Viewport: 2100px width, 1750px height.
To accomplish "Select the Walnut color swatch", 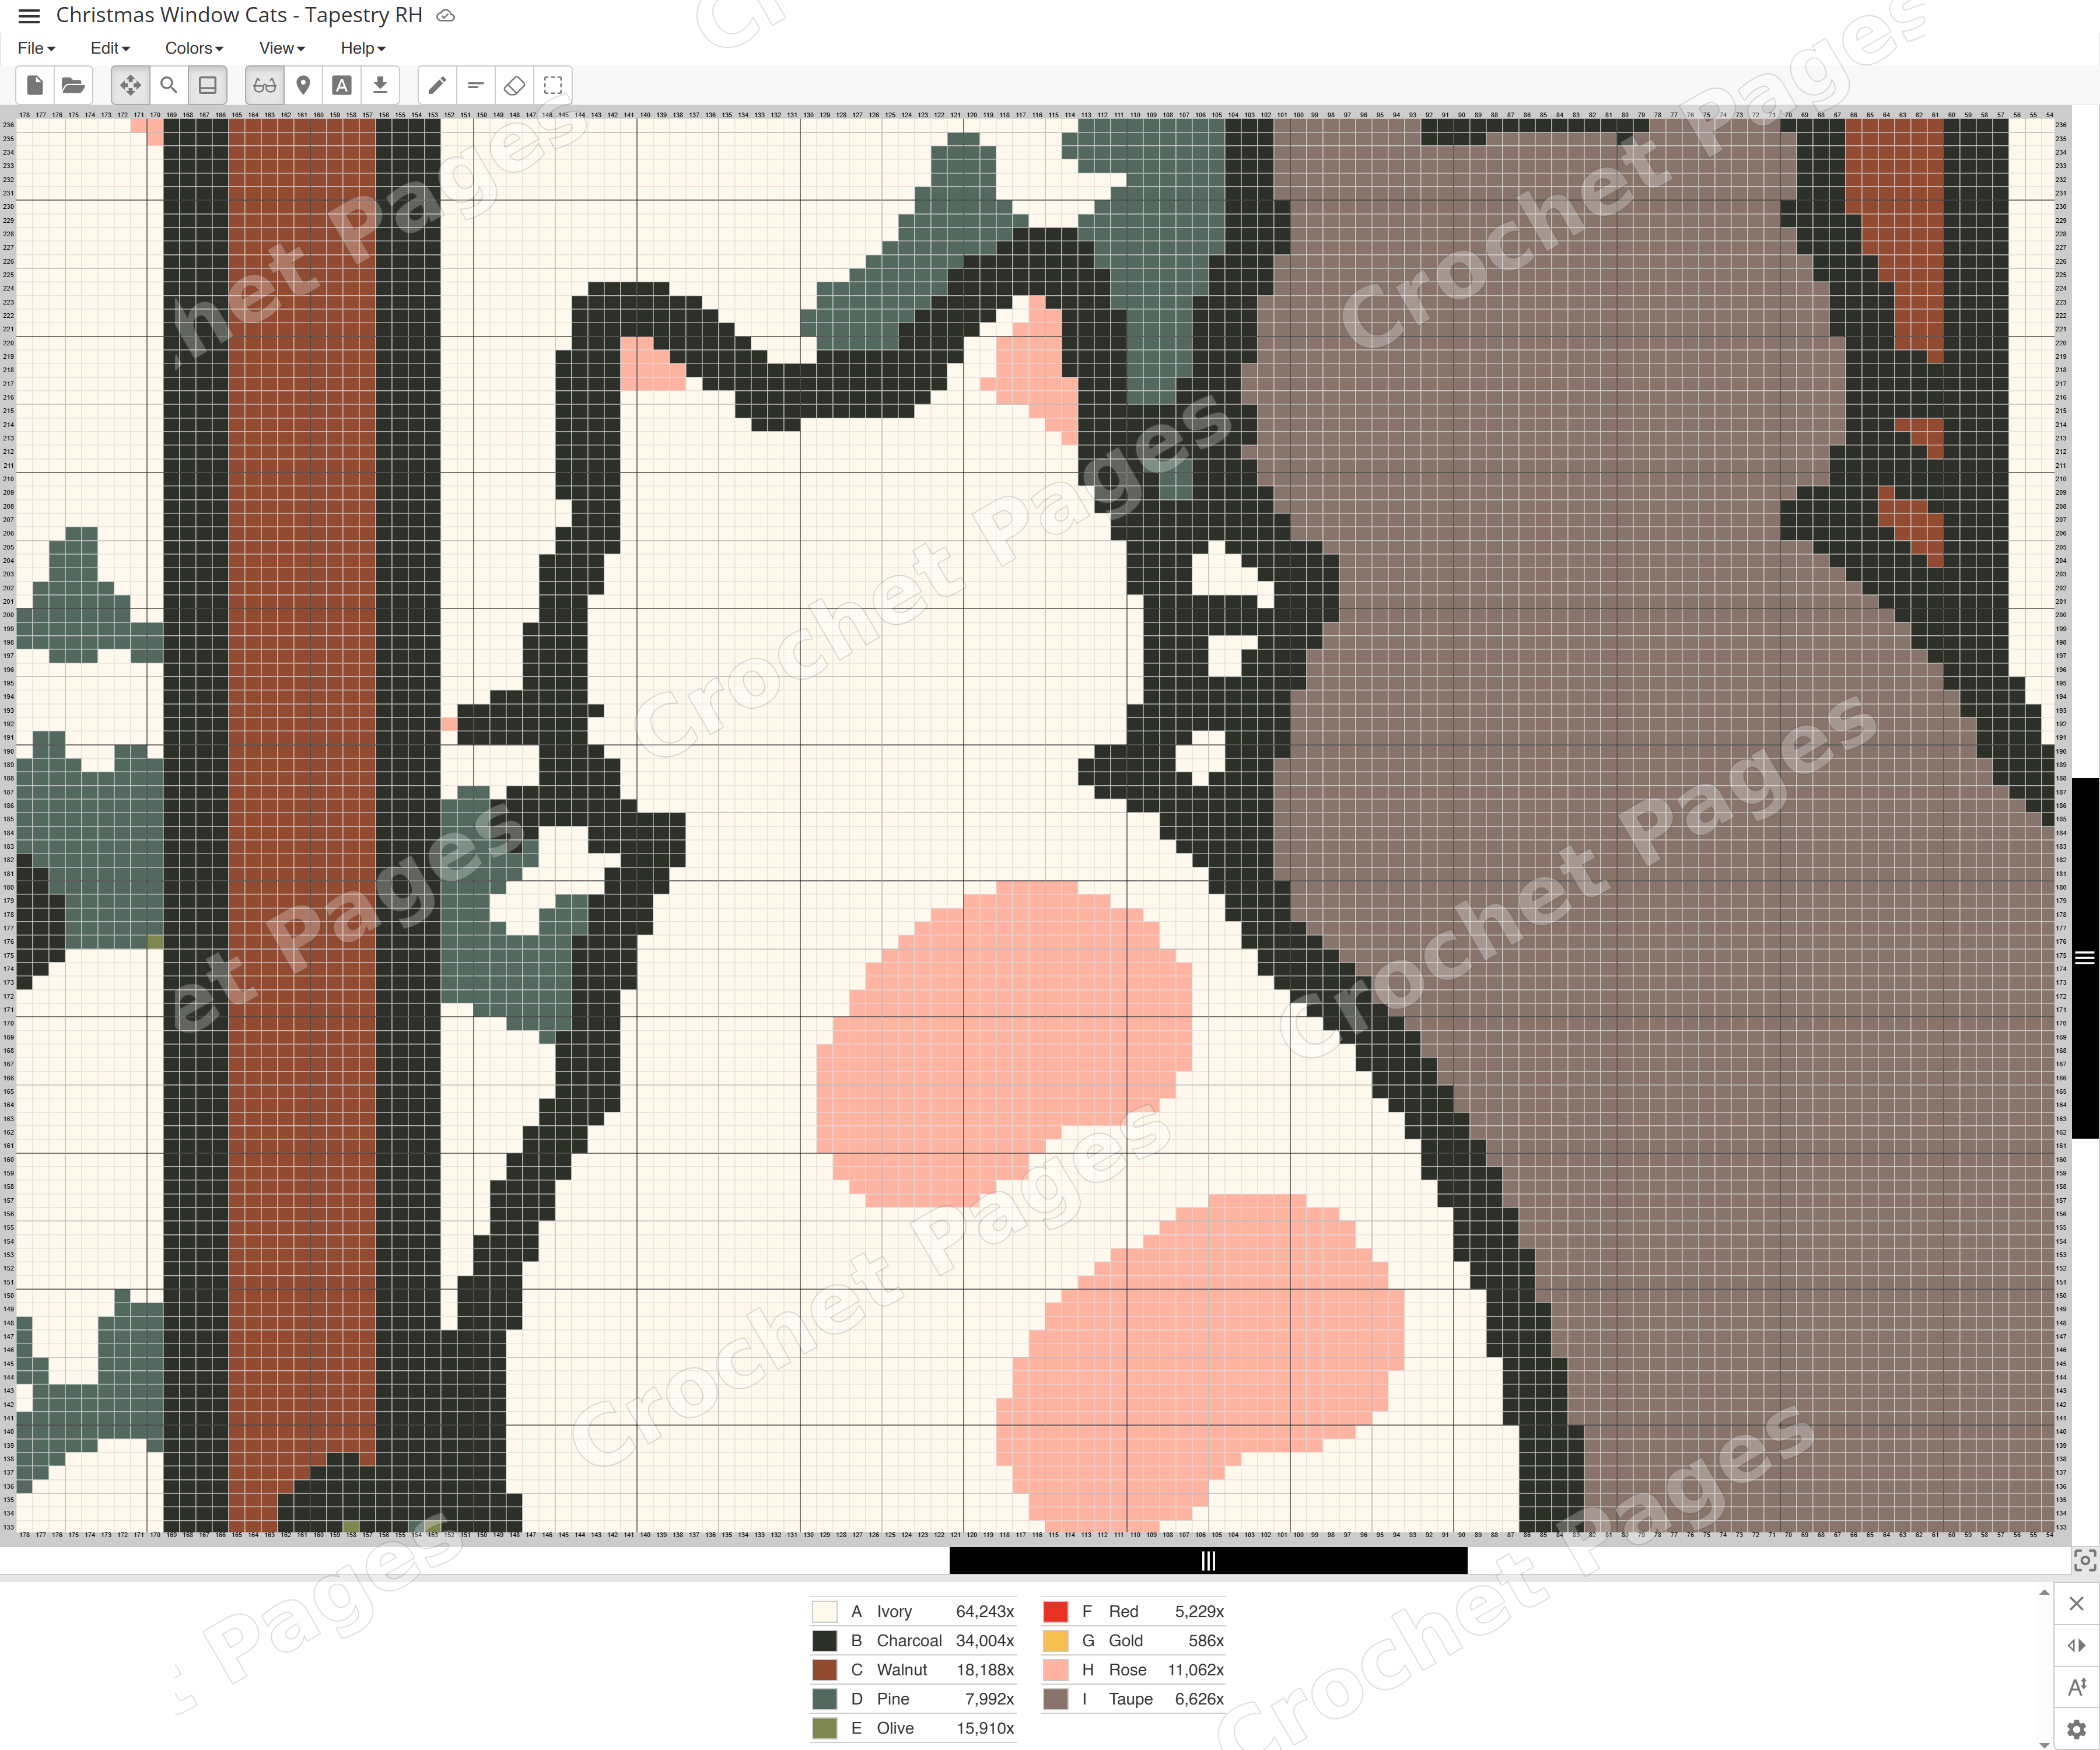I will pos(825,1670).
